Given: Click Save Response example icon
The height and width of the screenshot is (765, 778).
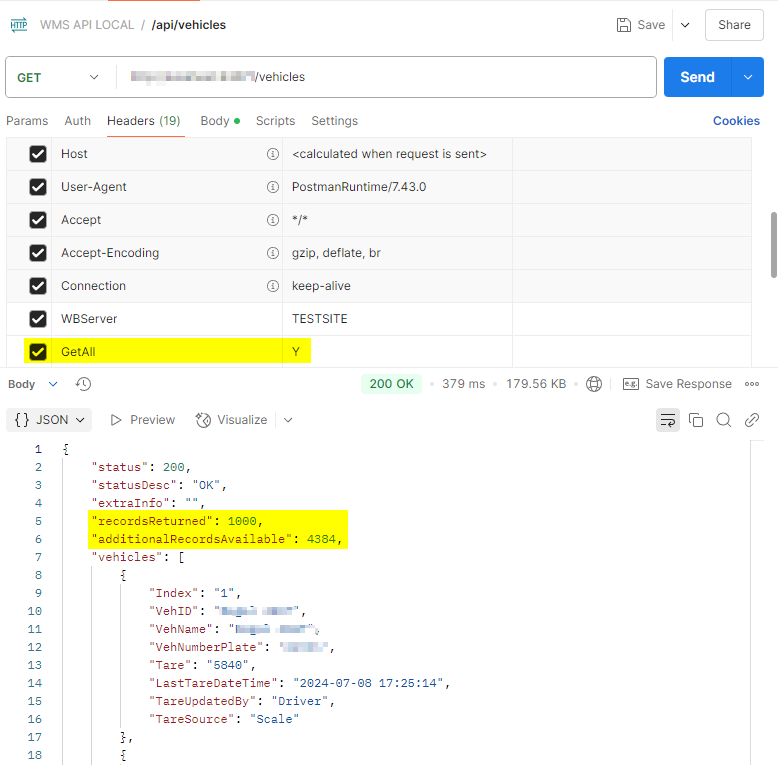Looking at the screenshot, I should (631, 384).
